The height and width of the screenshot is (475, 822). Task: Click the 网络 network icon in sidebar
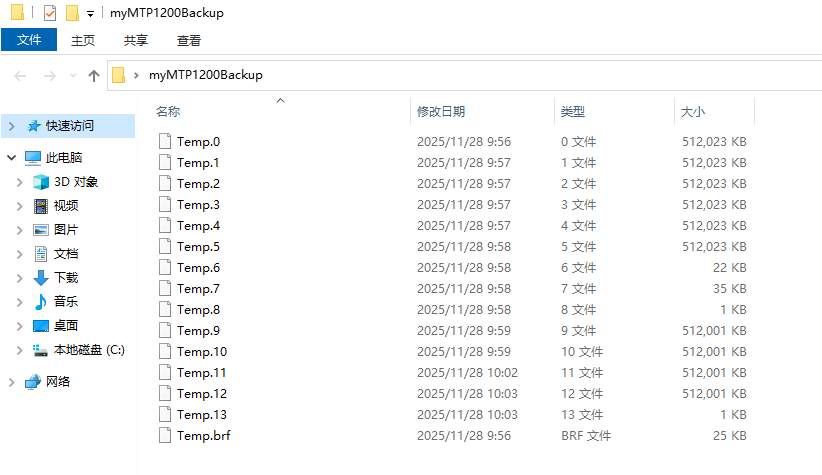(x=33, y=382)
